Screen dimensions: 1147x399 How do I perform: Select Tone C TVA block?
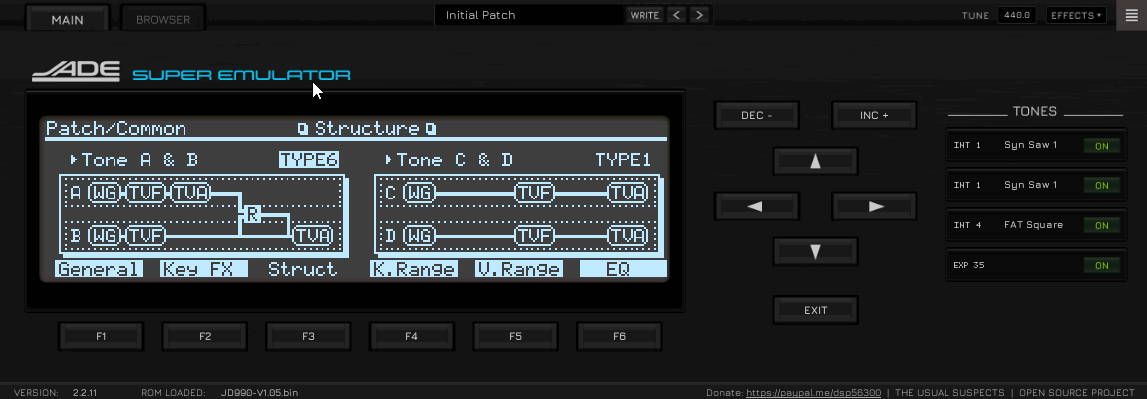point(628,193)
